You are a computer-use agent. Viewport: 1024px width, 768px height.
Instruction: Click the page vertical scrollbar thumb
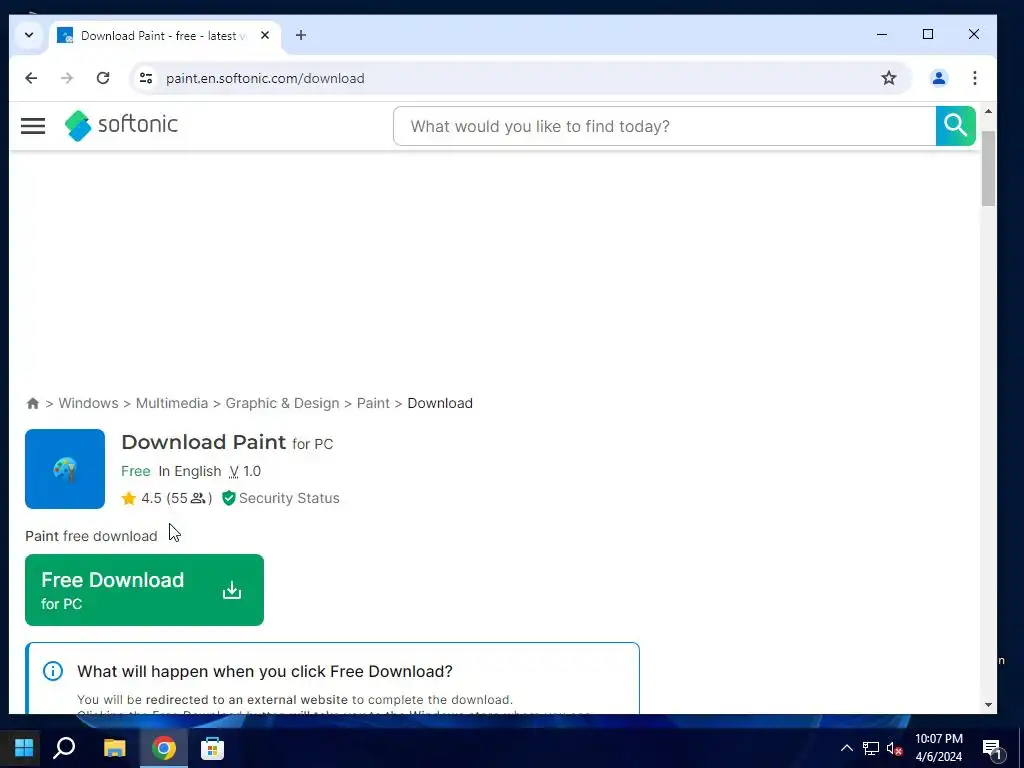pos(988,168)
